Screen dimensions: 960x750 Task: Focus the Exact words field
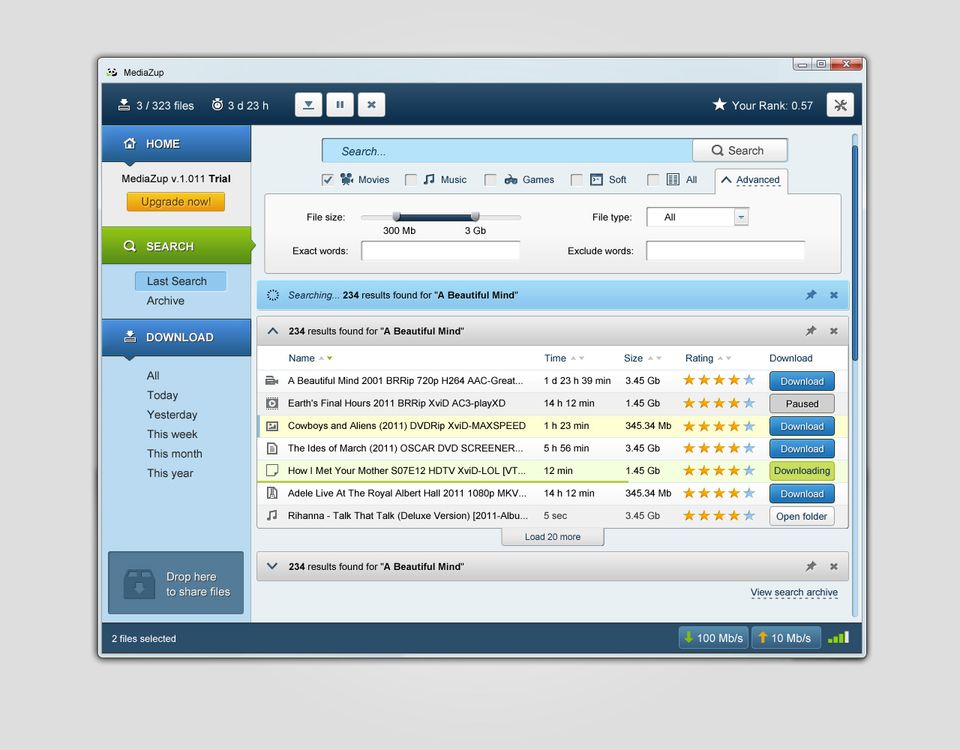(x=440, y=250)
